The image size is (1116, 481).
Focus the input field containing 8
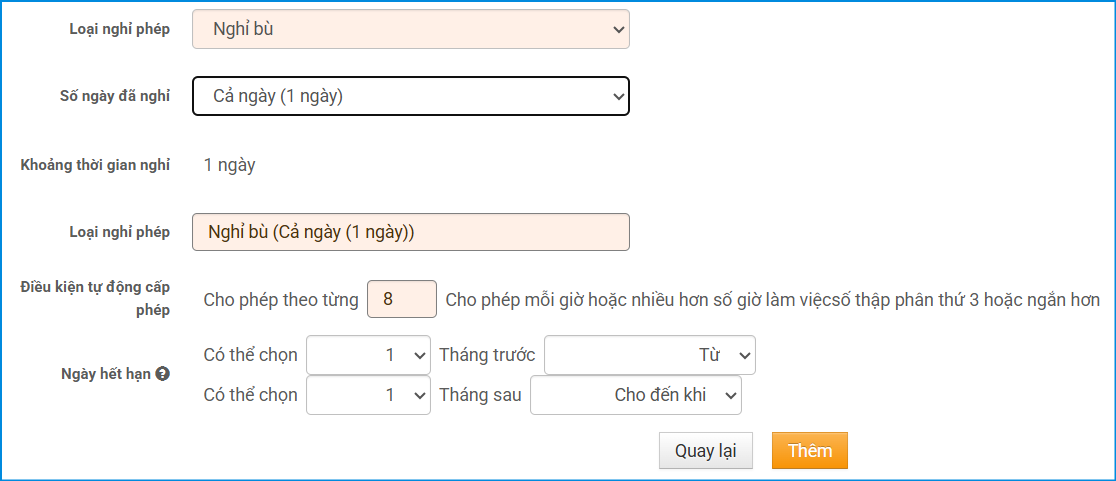(401, 299)
